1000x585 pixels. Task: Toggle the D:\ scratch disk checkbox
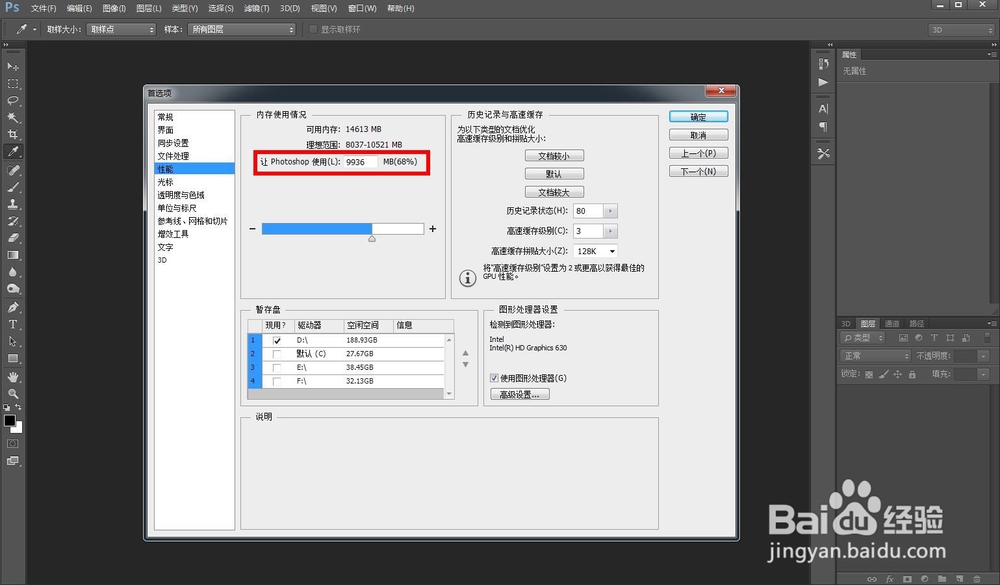pyautogui.click(x=277, y=341)
